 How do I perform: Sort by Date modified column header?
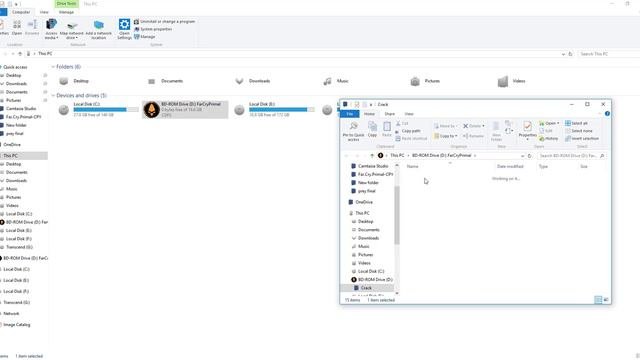pos(510,167)
